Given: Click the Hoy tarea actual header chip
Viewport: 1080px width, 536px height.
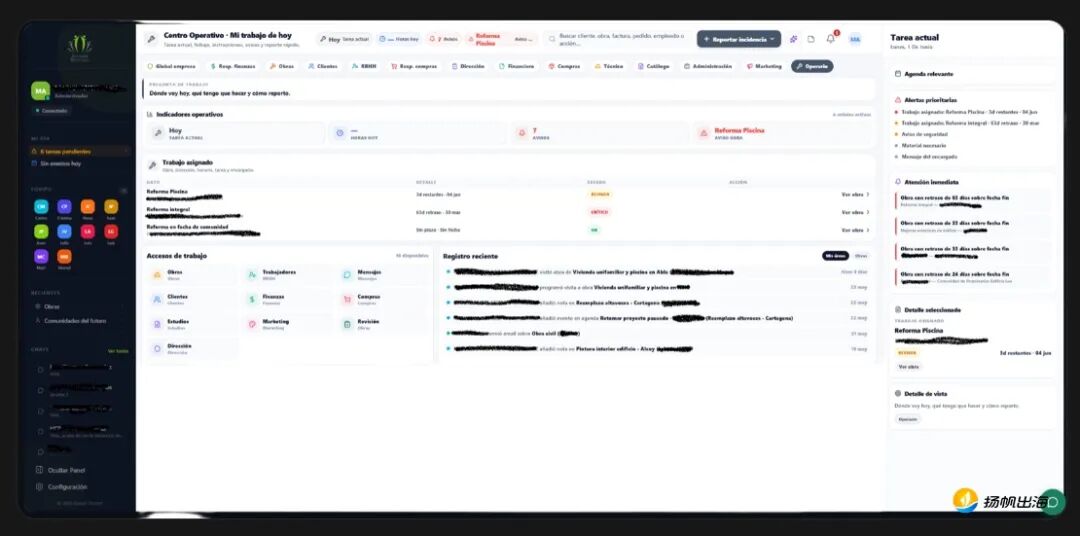Looking at the screenshot, I should 344,39.
